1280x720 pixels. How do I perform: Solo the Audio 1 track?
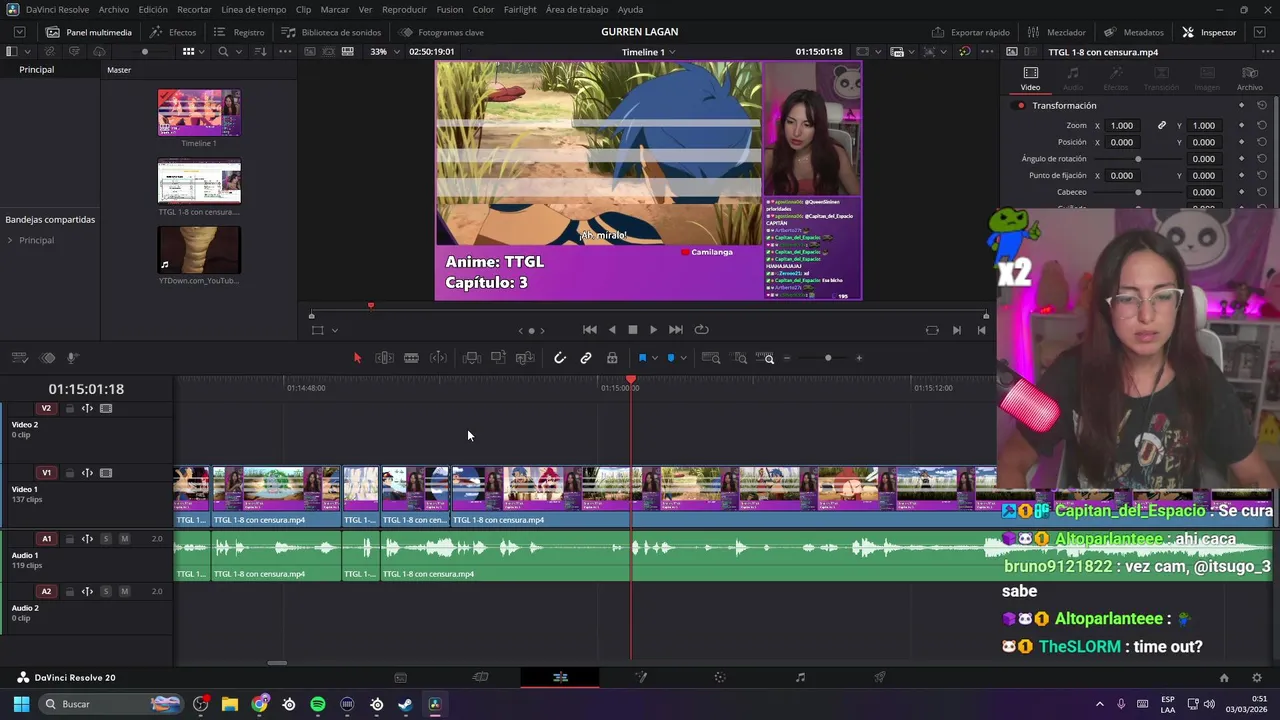(106, 539)
